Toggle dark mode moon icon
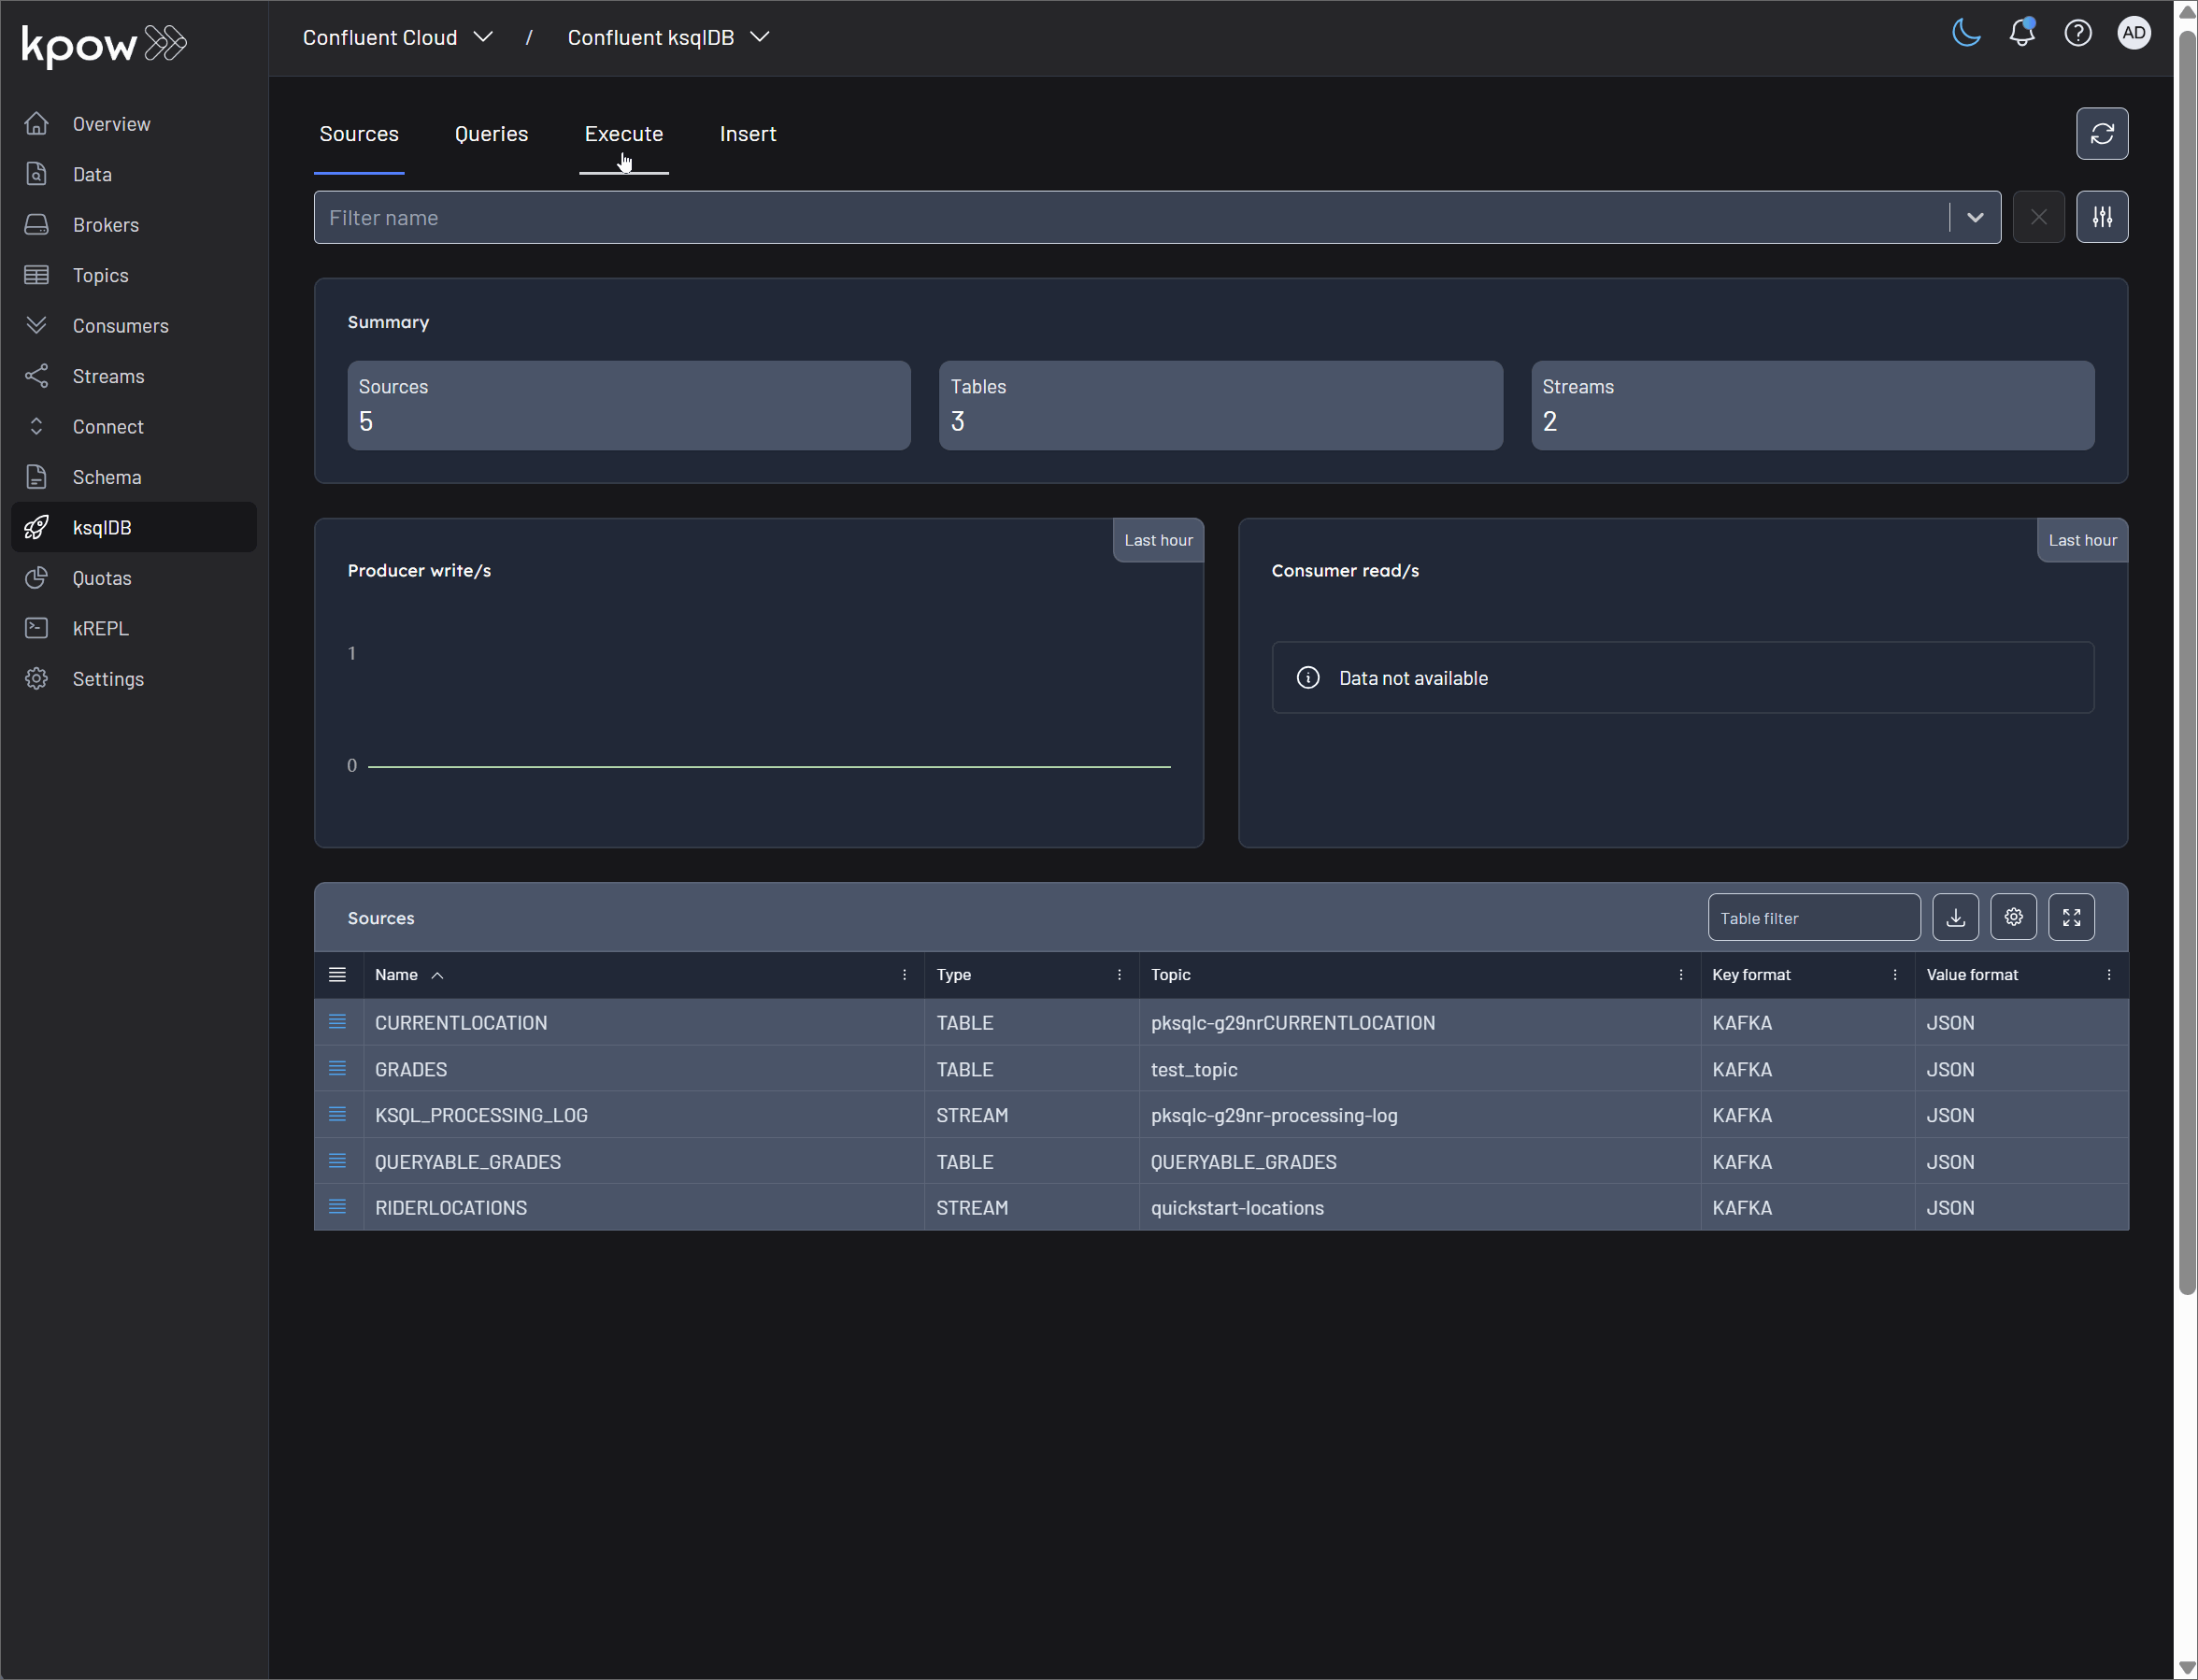The image size is (2198, 1680). 1966,33
